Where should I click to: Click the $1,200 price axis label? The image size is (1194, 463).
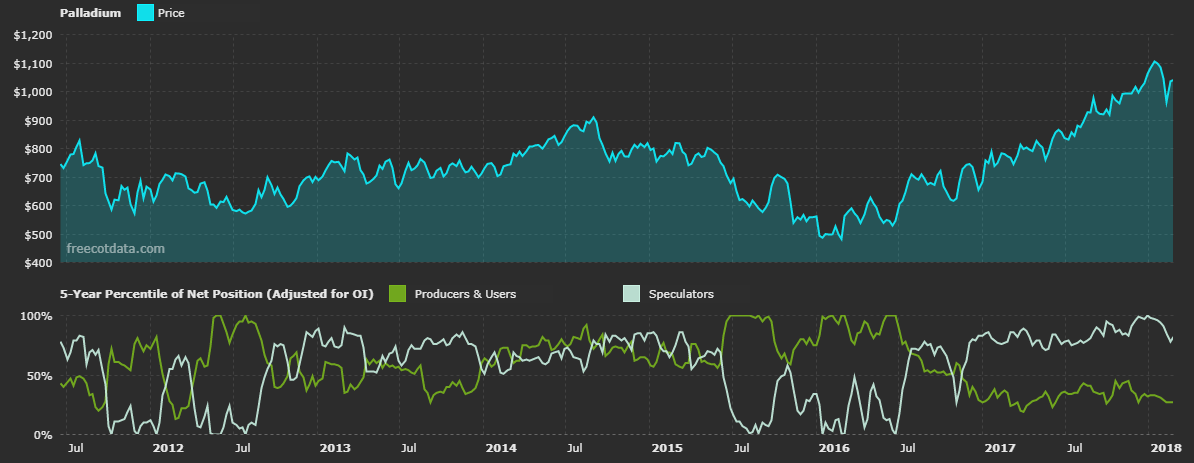click(33, 35)
